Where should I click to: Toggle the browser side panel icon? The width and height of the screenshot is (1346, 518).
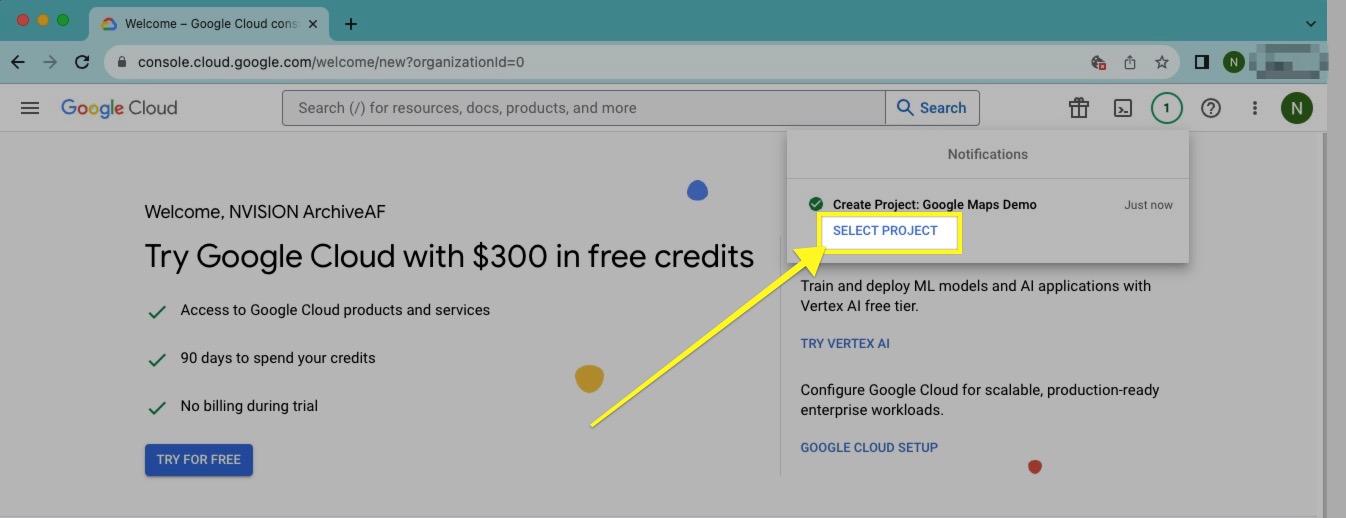click(x=1202, y=62)
